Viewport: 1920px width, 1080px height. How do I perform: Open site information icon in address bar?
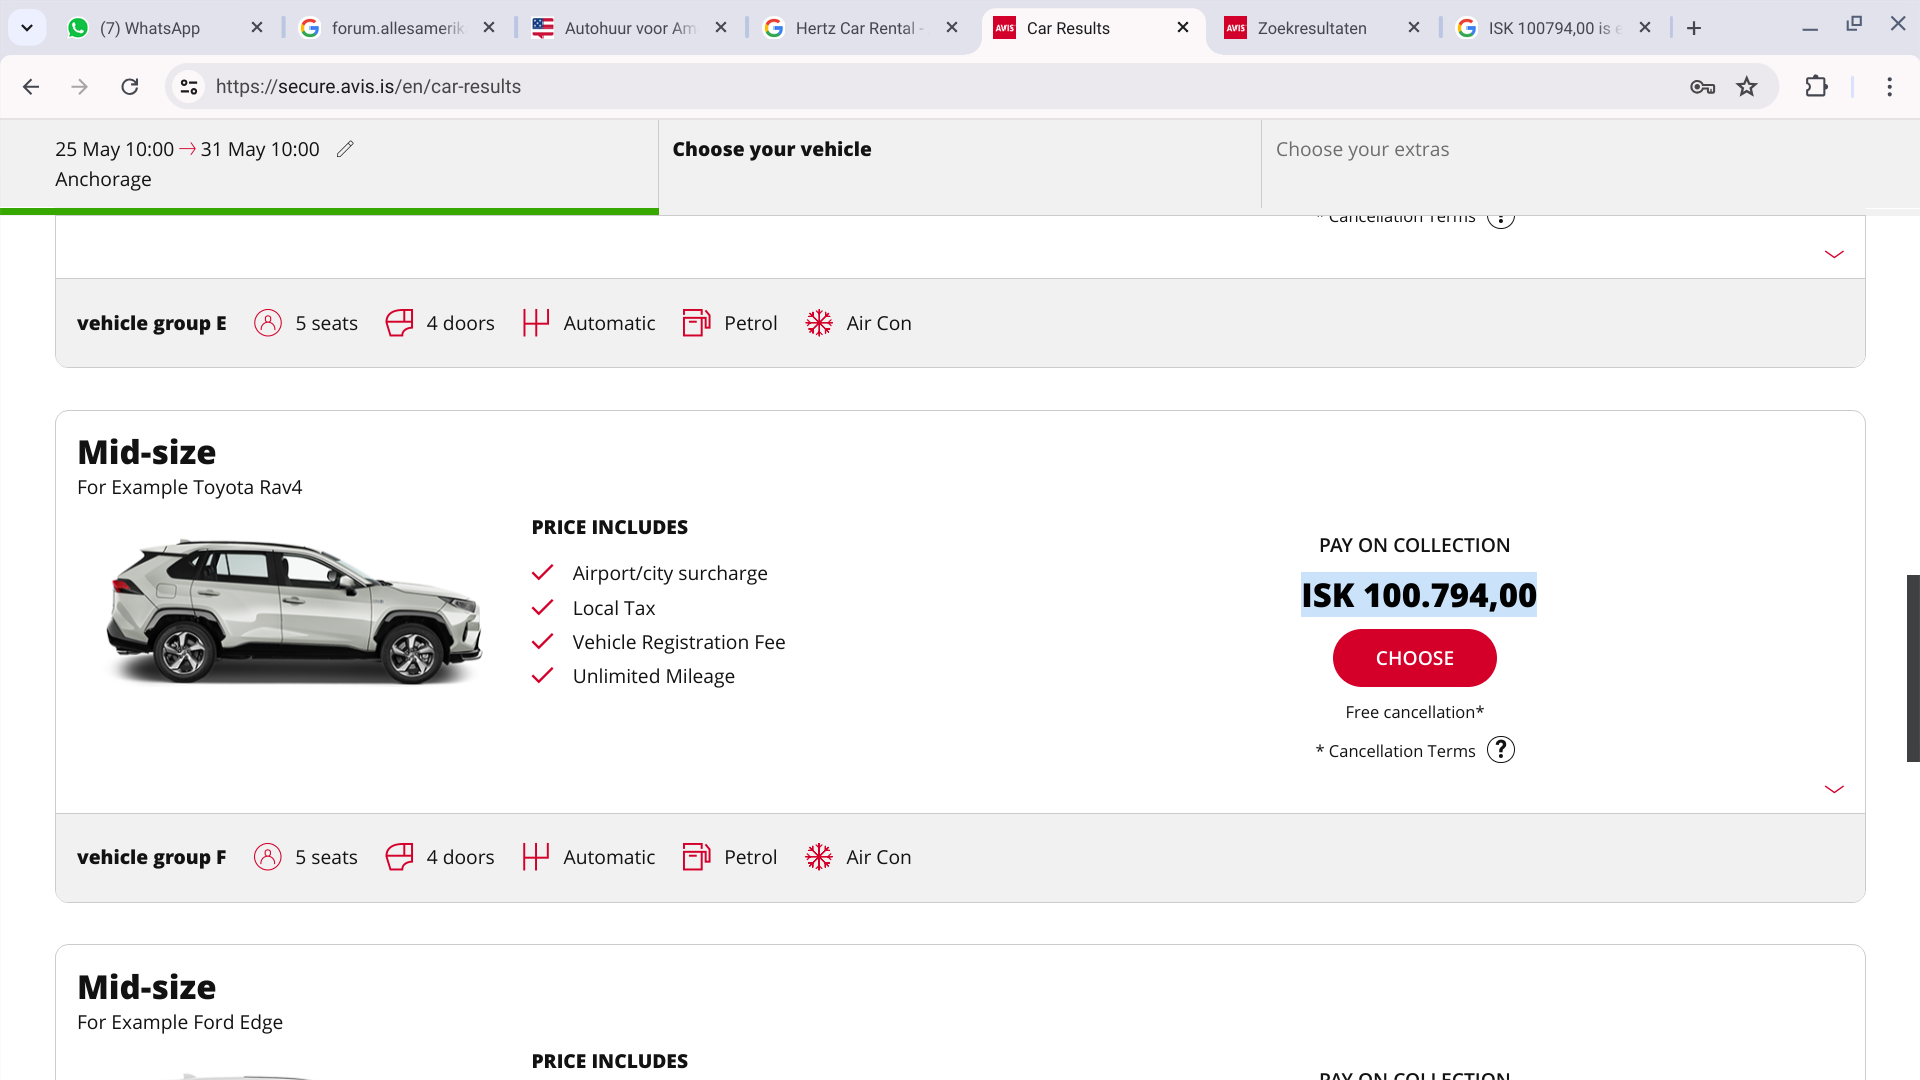[x=189, y=87]
